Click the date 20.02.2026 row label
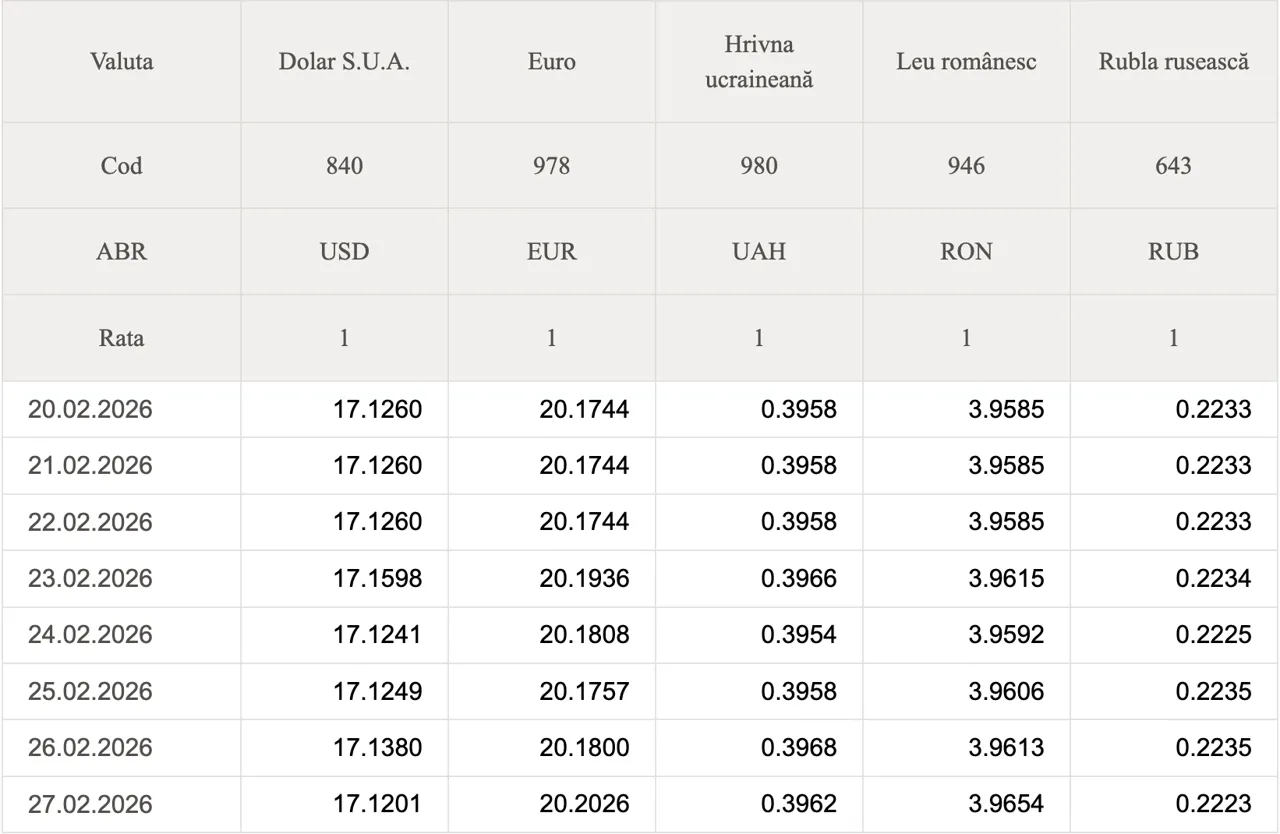 [x=90, y=409]
